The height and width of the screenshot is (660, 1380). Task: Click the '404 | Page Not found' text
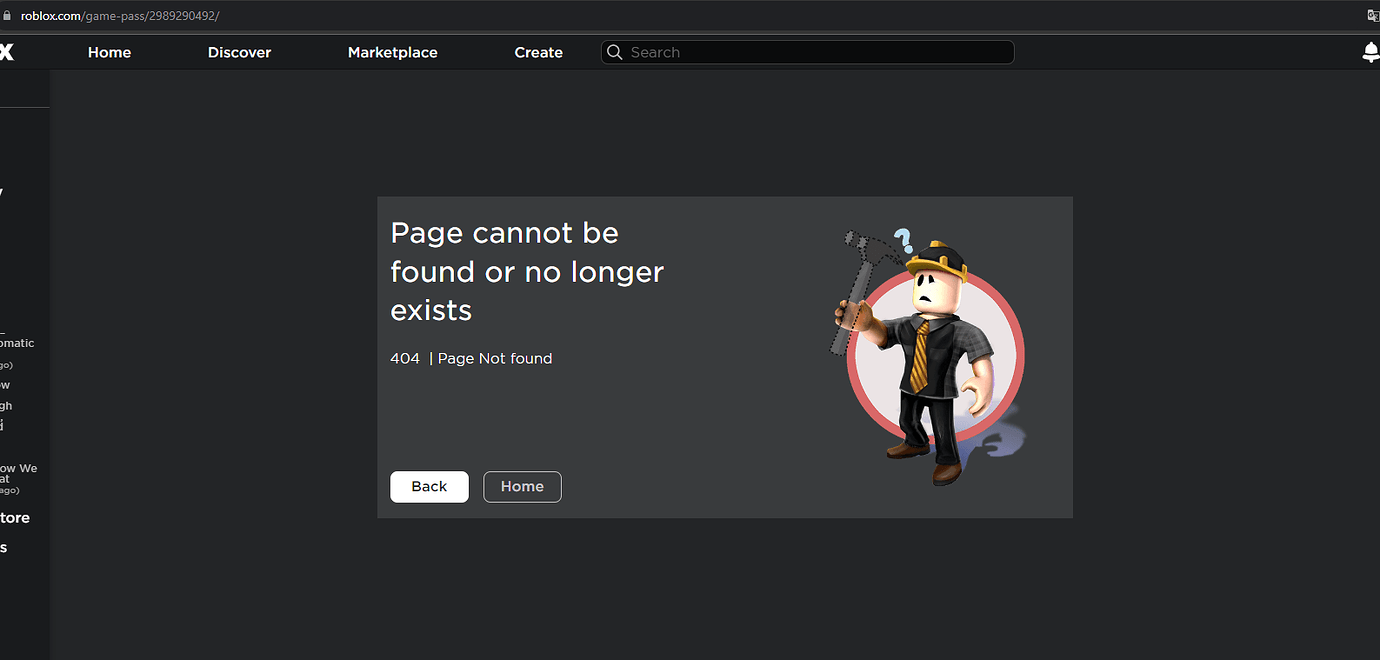point(471,358)
